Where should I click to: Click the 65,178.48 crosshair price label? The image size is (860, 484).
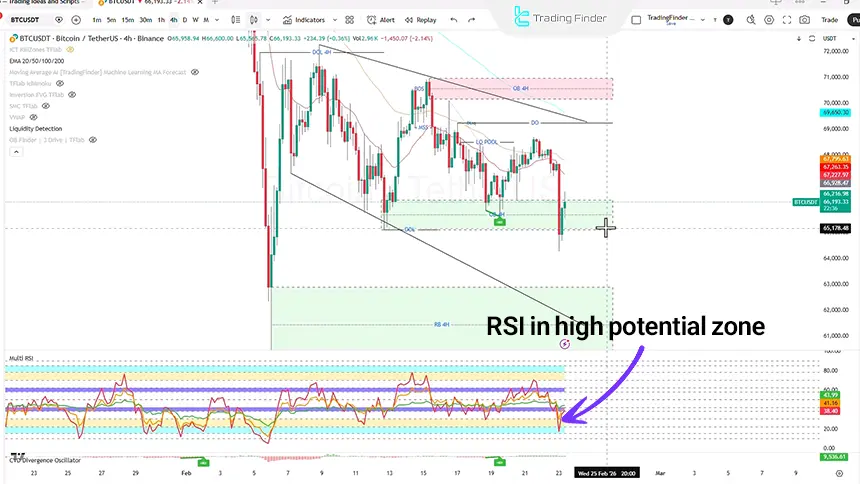pos(835,228)
